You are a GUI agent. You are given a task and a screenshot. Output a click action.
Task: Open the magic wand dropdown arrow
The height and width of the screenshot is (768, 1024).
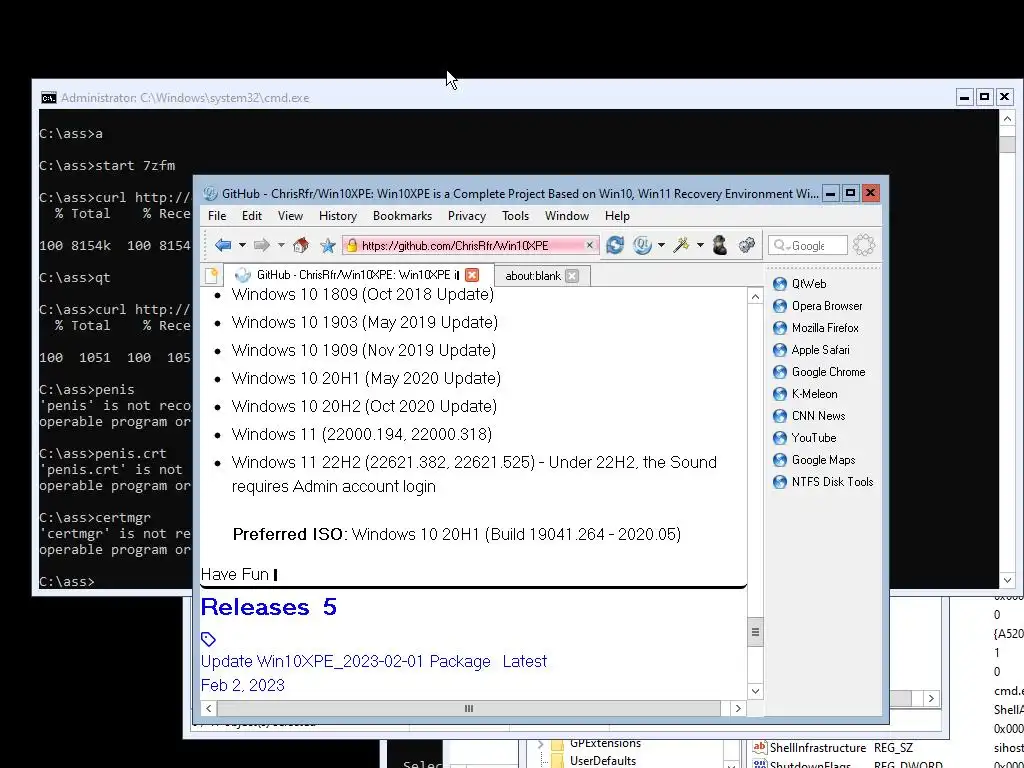[700, 246]
